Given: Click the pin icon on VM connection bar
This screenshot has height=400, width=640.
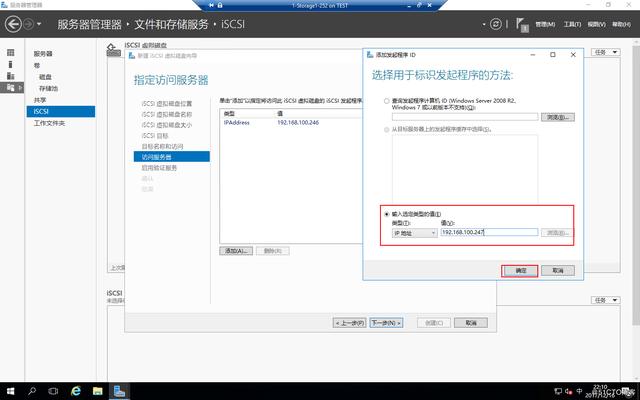Looking at the screenshot, I should [x=211, y=5].
